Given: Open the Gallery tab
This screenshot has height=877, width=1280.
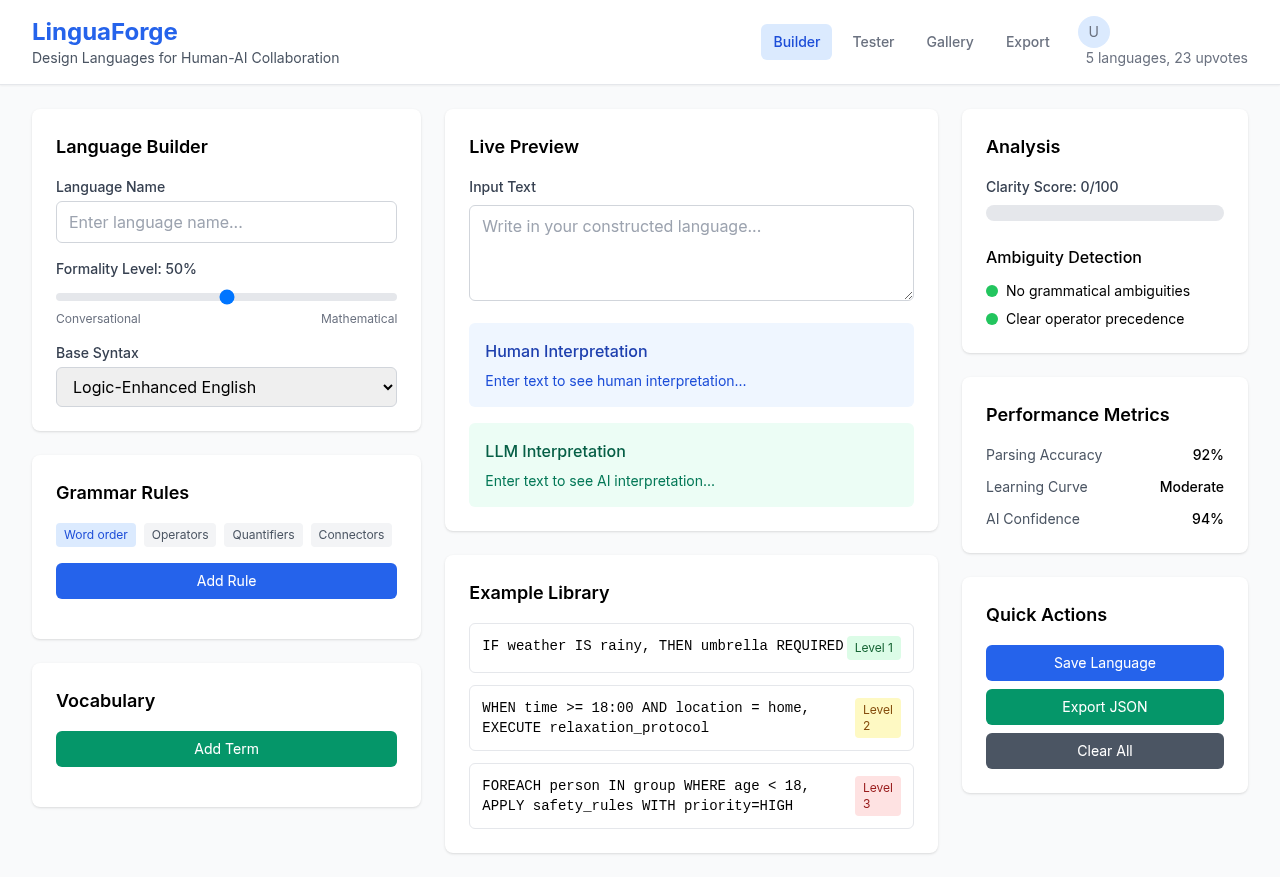Looking at the screenshot, I should [949, 42].
